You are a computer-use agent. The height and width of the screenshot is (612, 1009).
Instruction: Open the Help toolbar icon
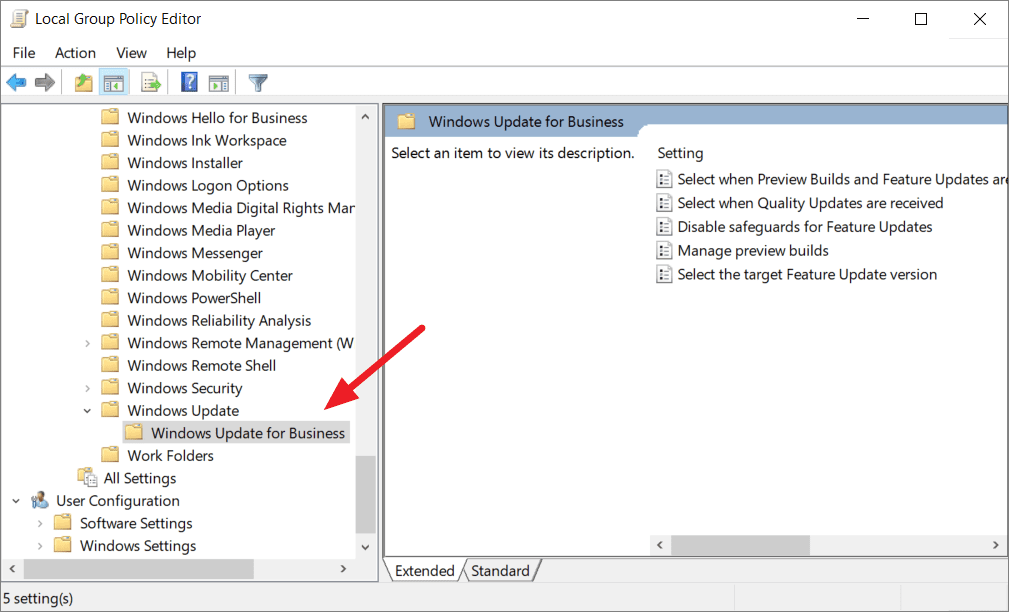point(189,82)
